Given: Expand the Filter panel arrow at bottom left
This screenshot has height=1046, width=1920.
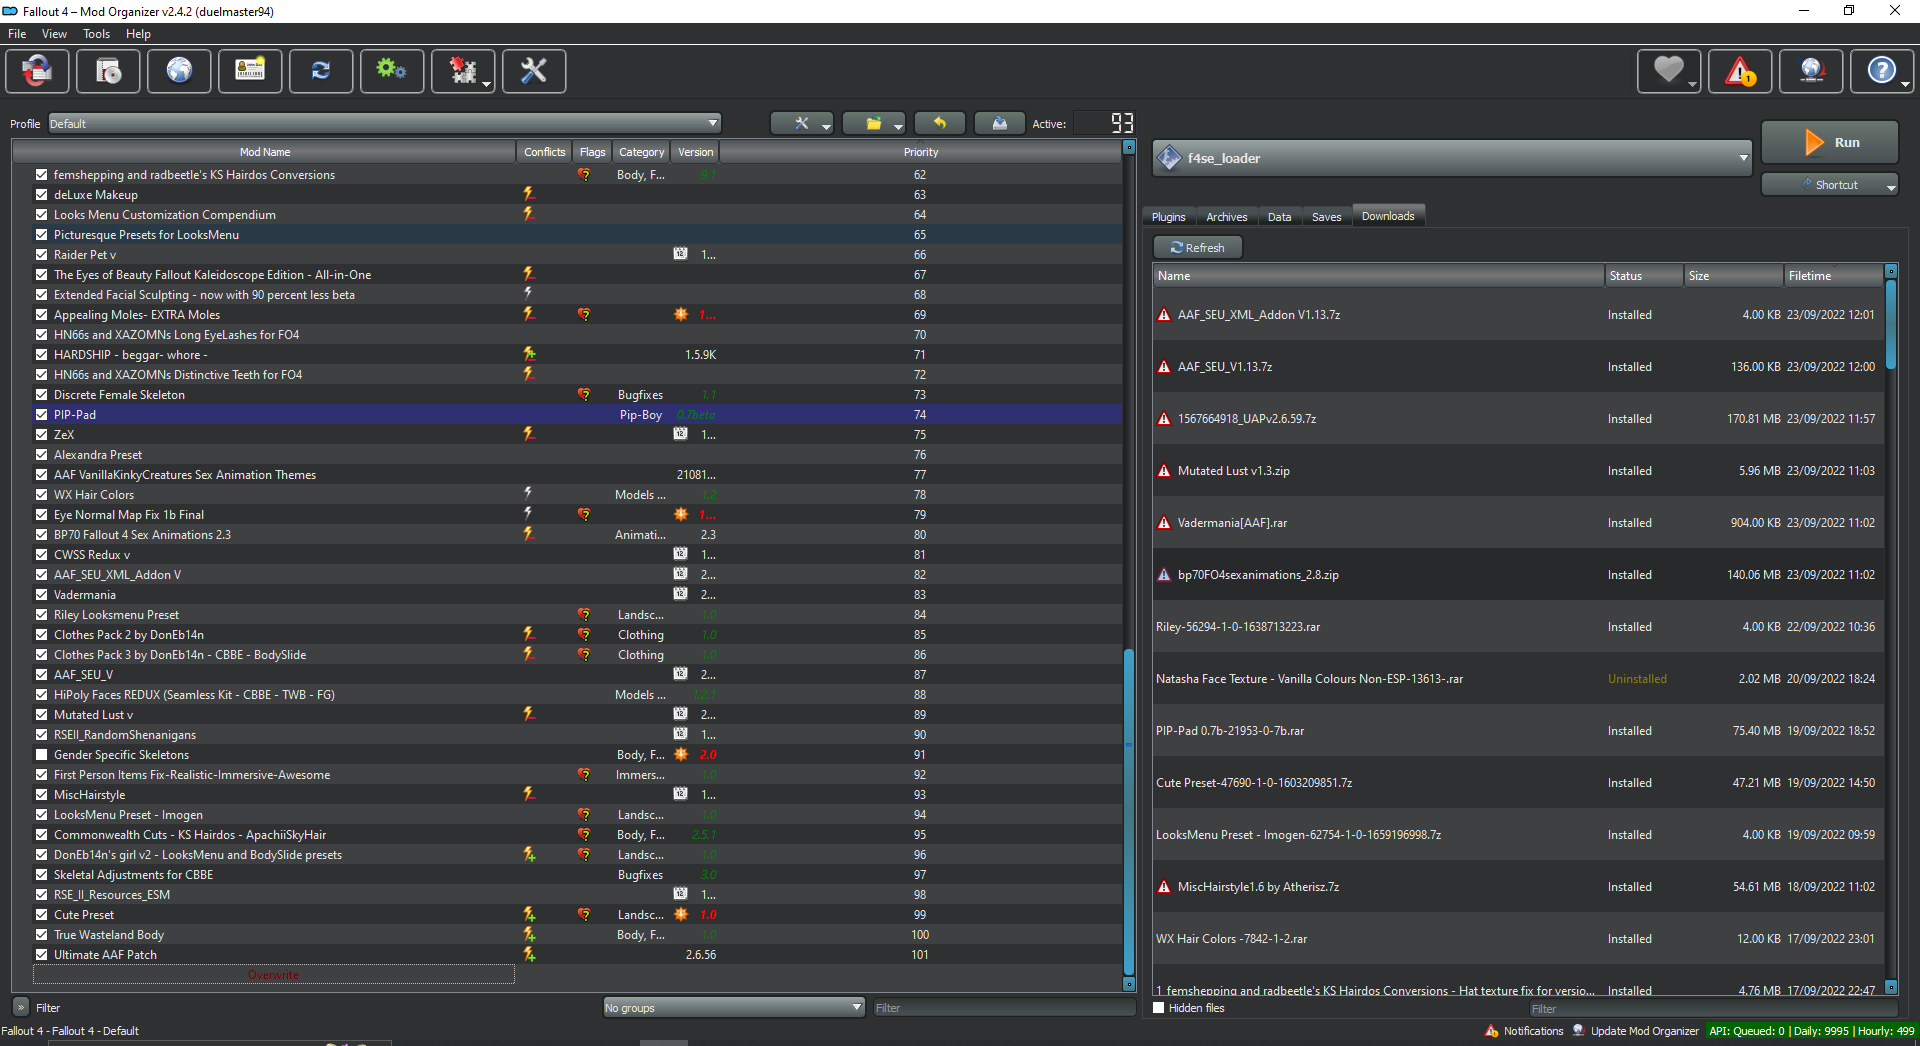Looking at the screenshot, I should click(x=20, y=1007).
